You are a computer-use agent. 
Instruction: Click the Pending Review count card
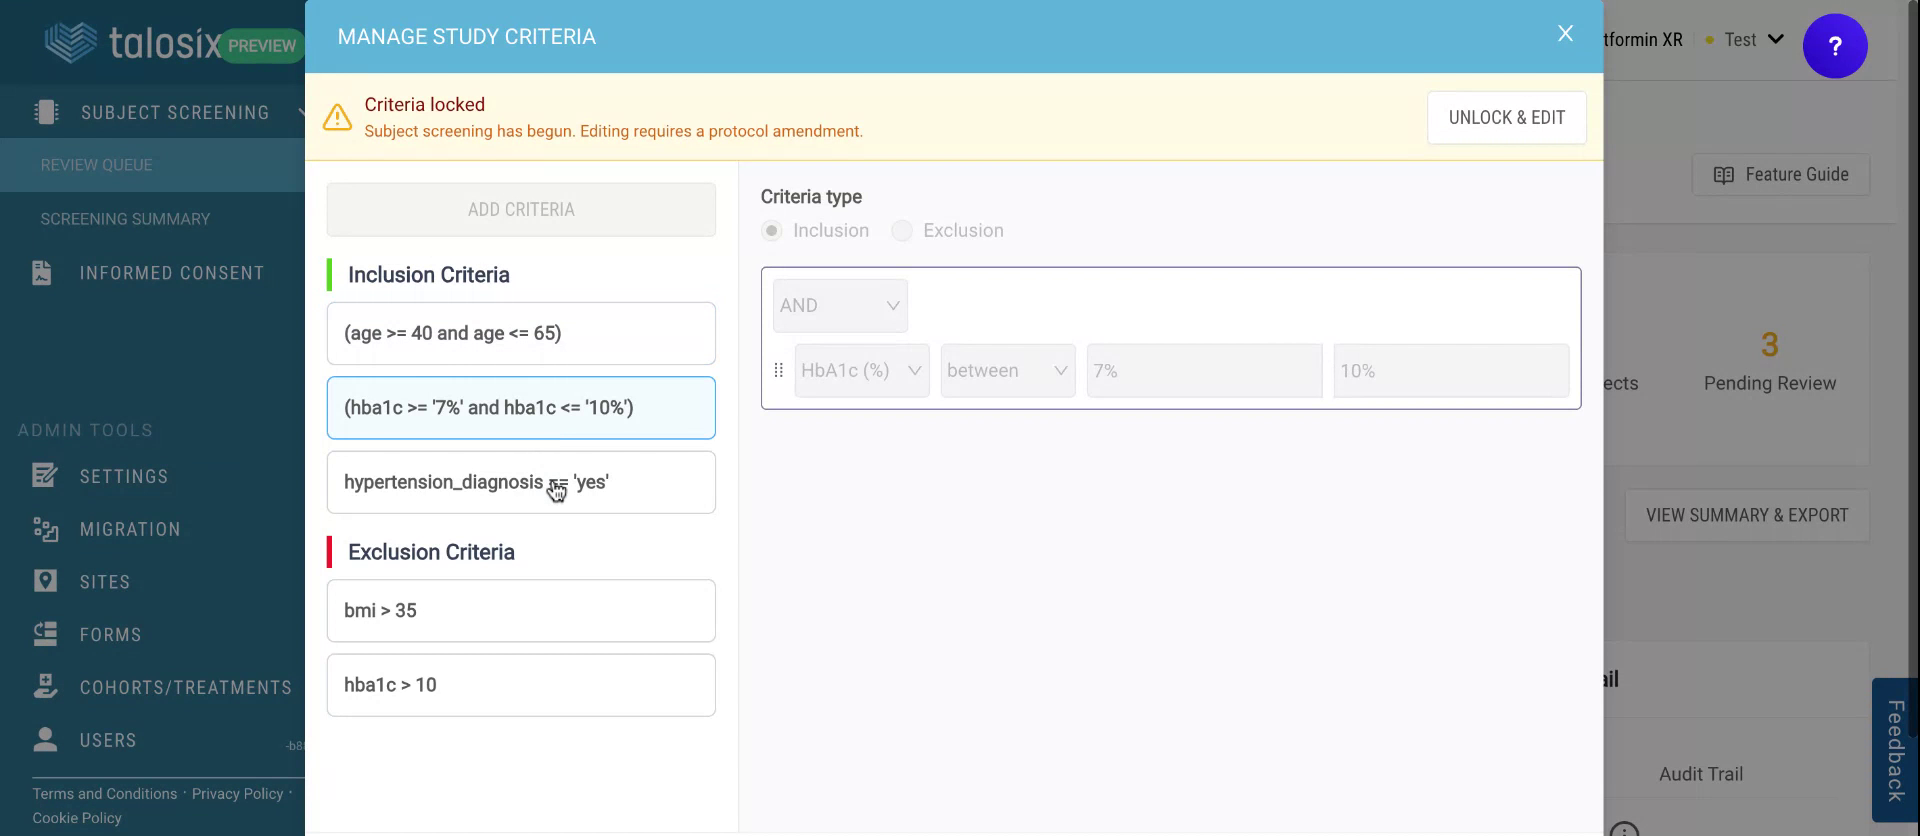pos(1769,360)
